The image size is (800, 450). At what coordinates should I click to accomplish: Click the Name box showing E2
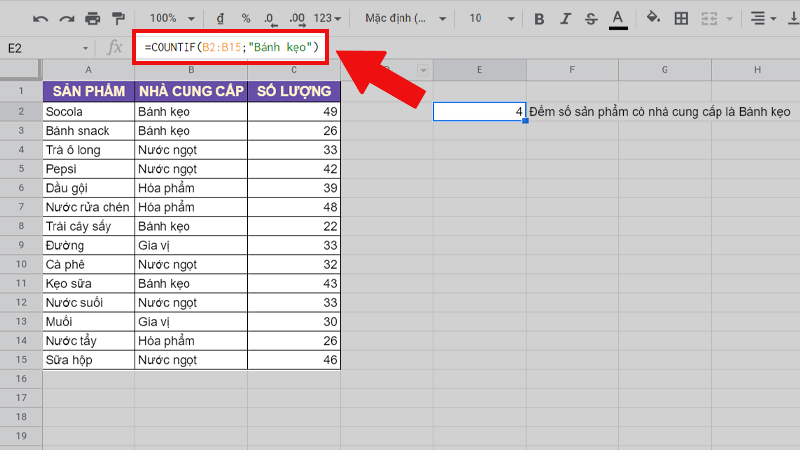click(45, 48)
